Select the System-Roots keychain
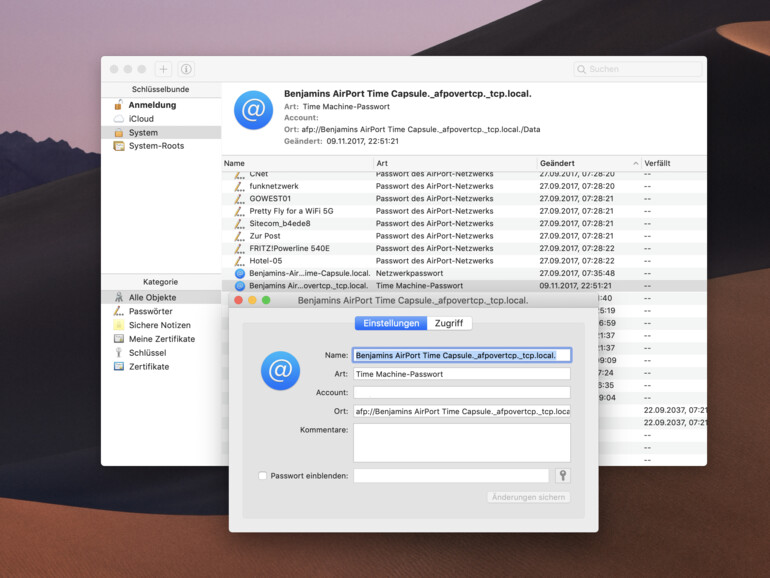 click(156, 146)
